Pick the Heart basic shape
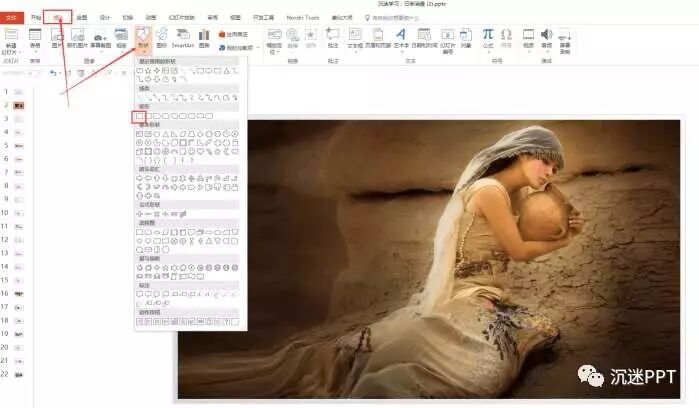 201,151
